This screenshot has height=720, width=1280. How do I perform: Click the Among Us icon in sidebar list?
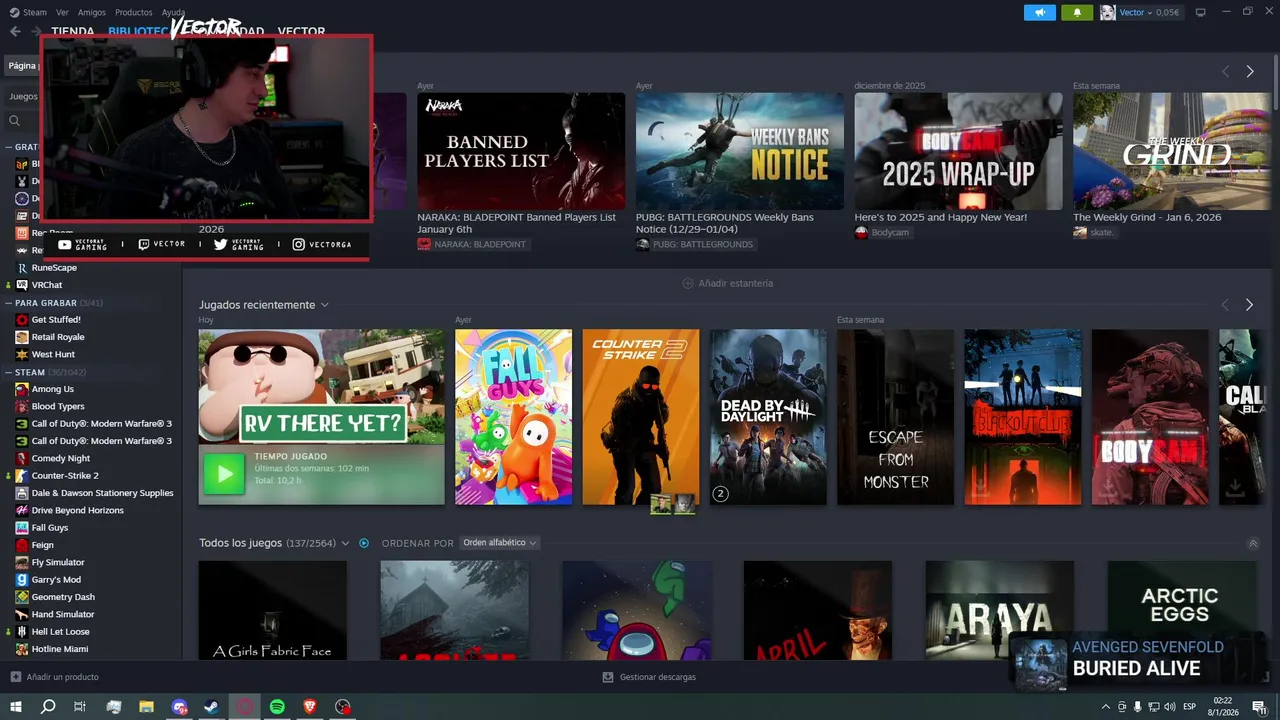point(22,389)
